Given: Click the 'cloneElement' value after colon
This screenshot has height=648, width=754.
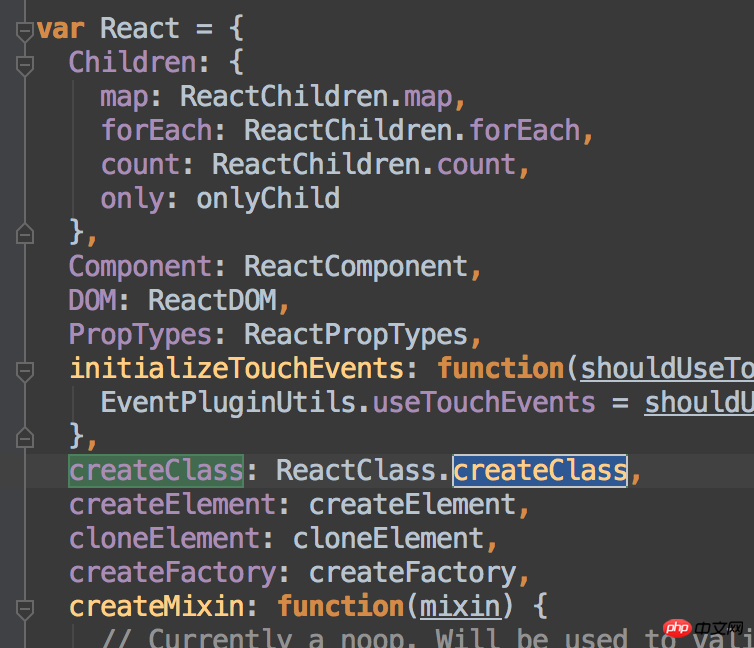Looking at the screenshot, I should [389, 538].
